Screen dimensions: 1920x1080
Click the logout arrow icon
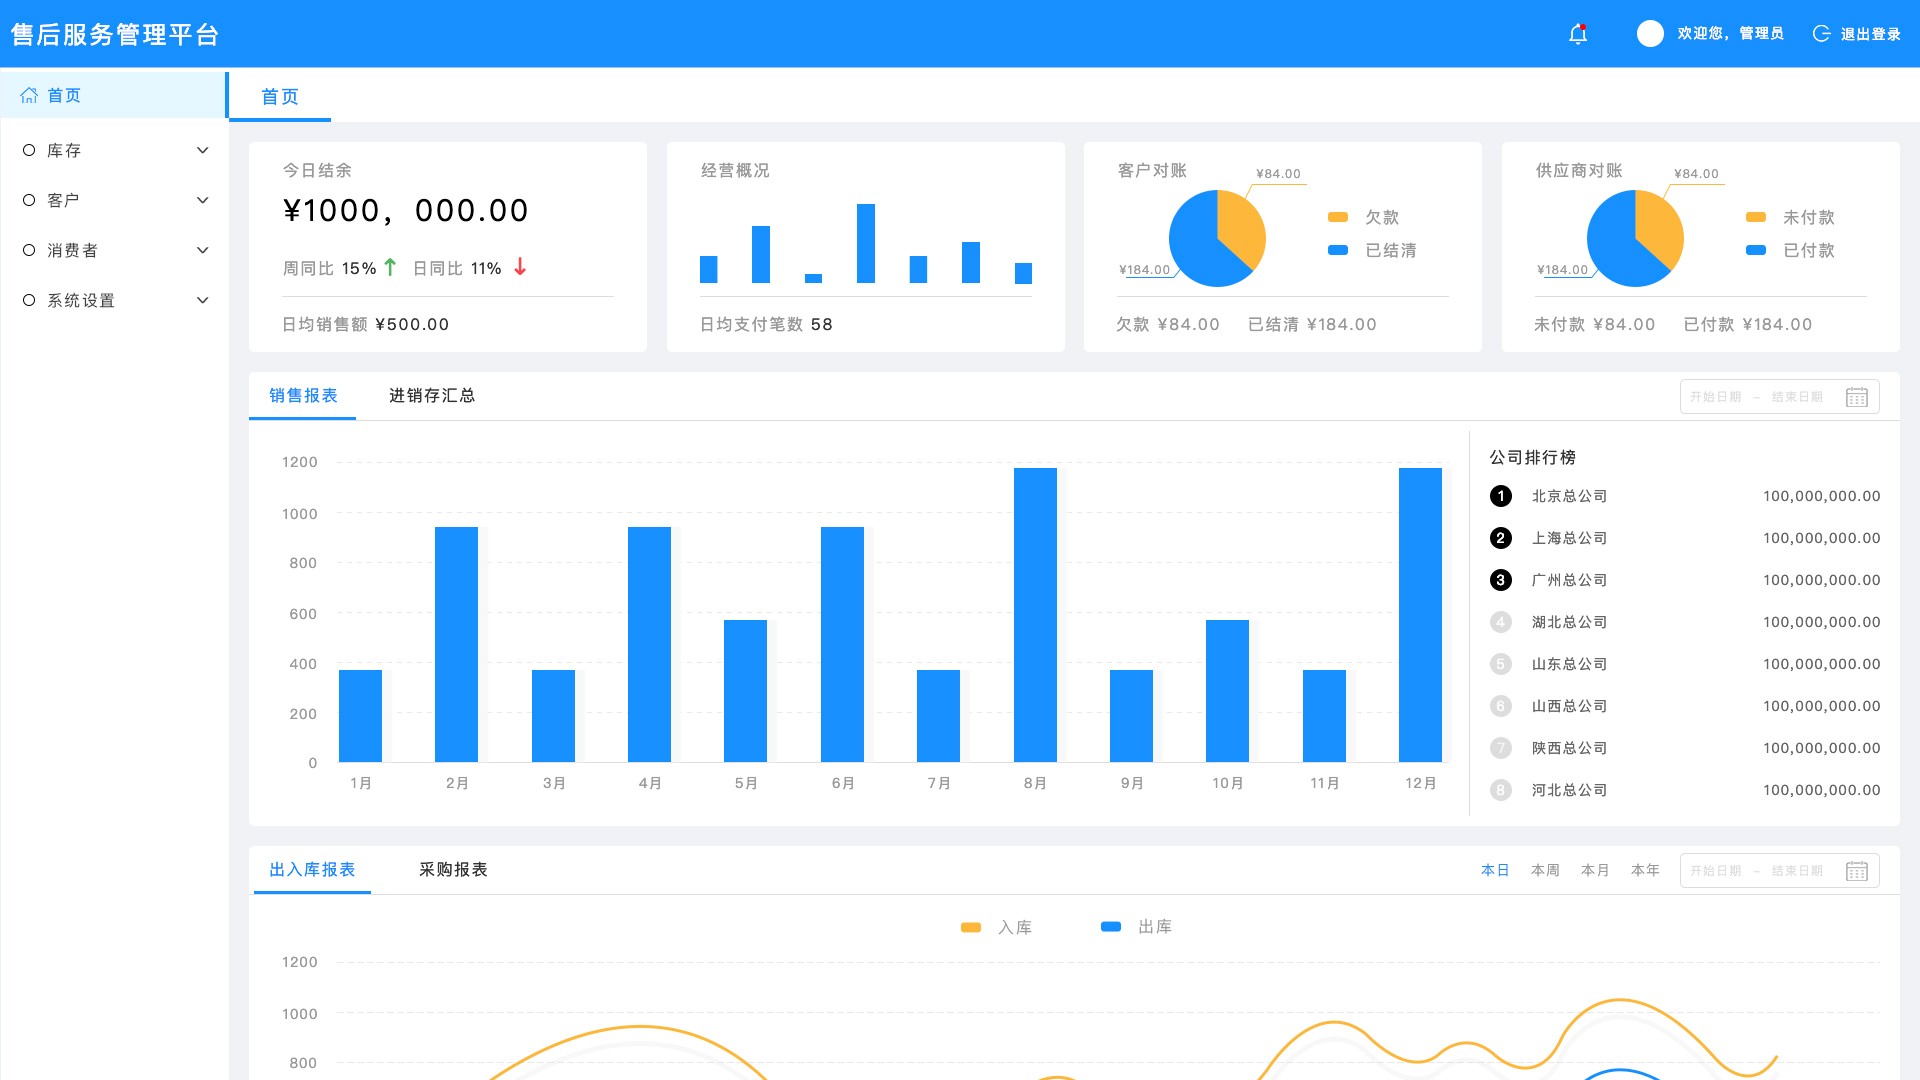coord(1821,34)
